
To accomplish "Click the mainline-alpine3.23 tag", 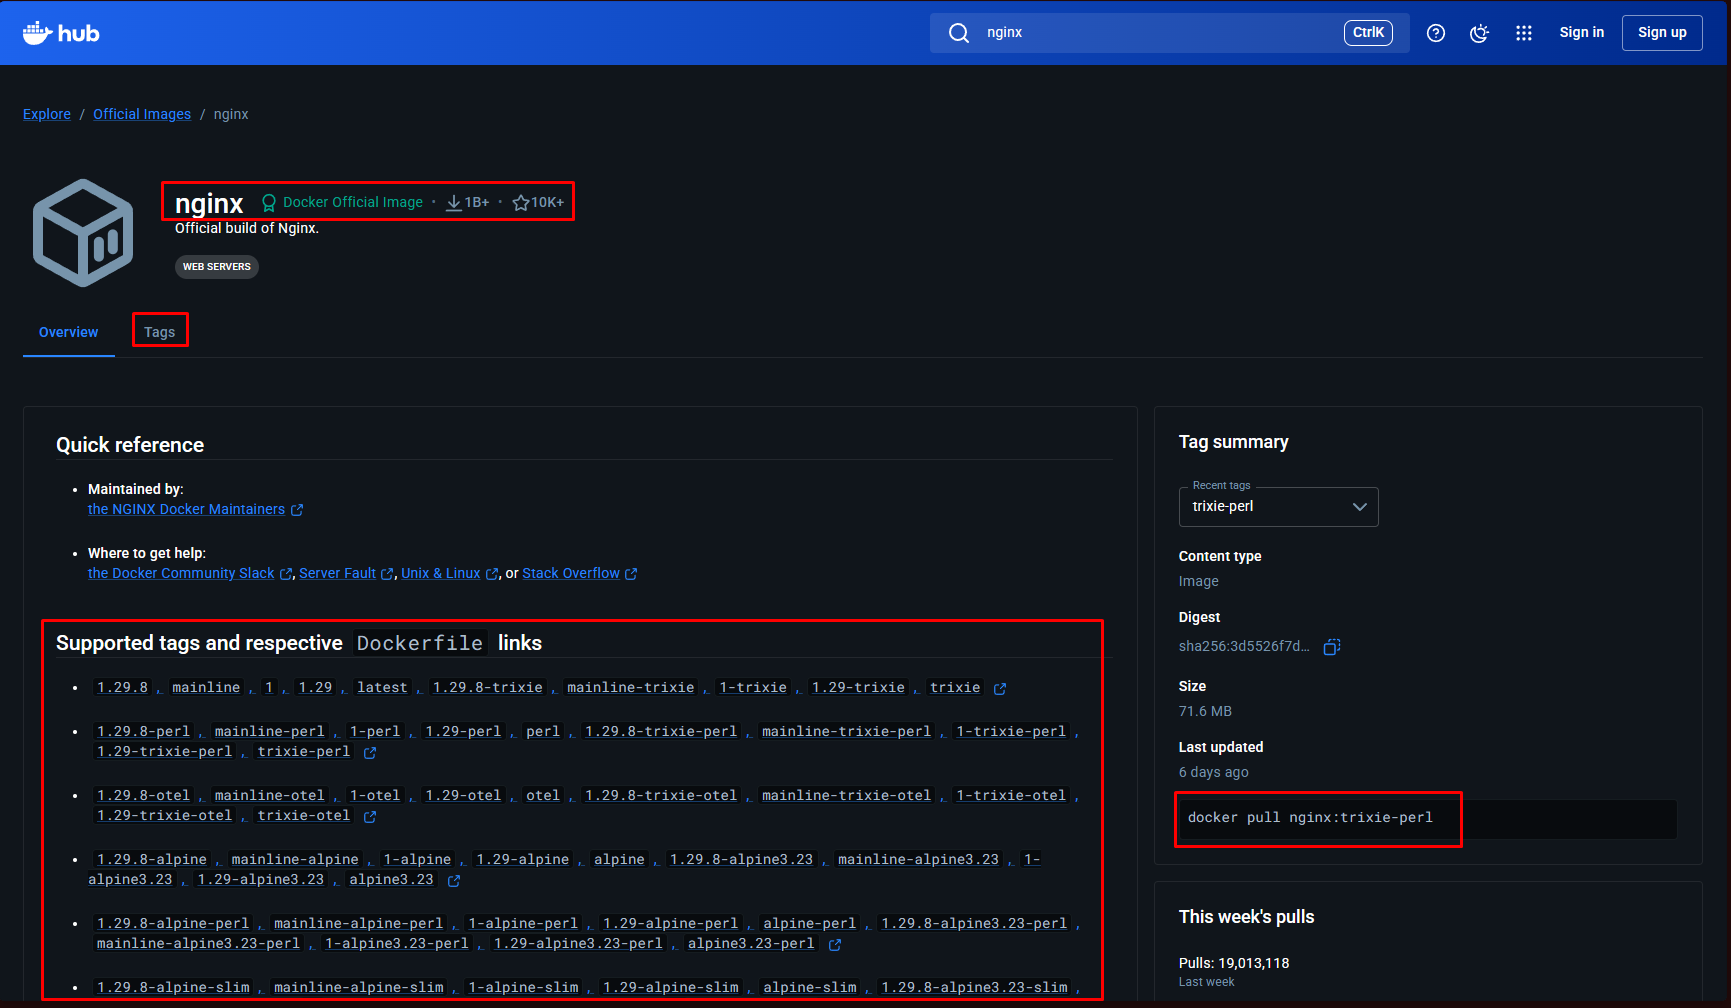I will click(918, 860).
